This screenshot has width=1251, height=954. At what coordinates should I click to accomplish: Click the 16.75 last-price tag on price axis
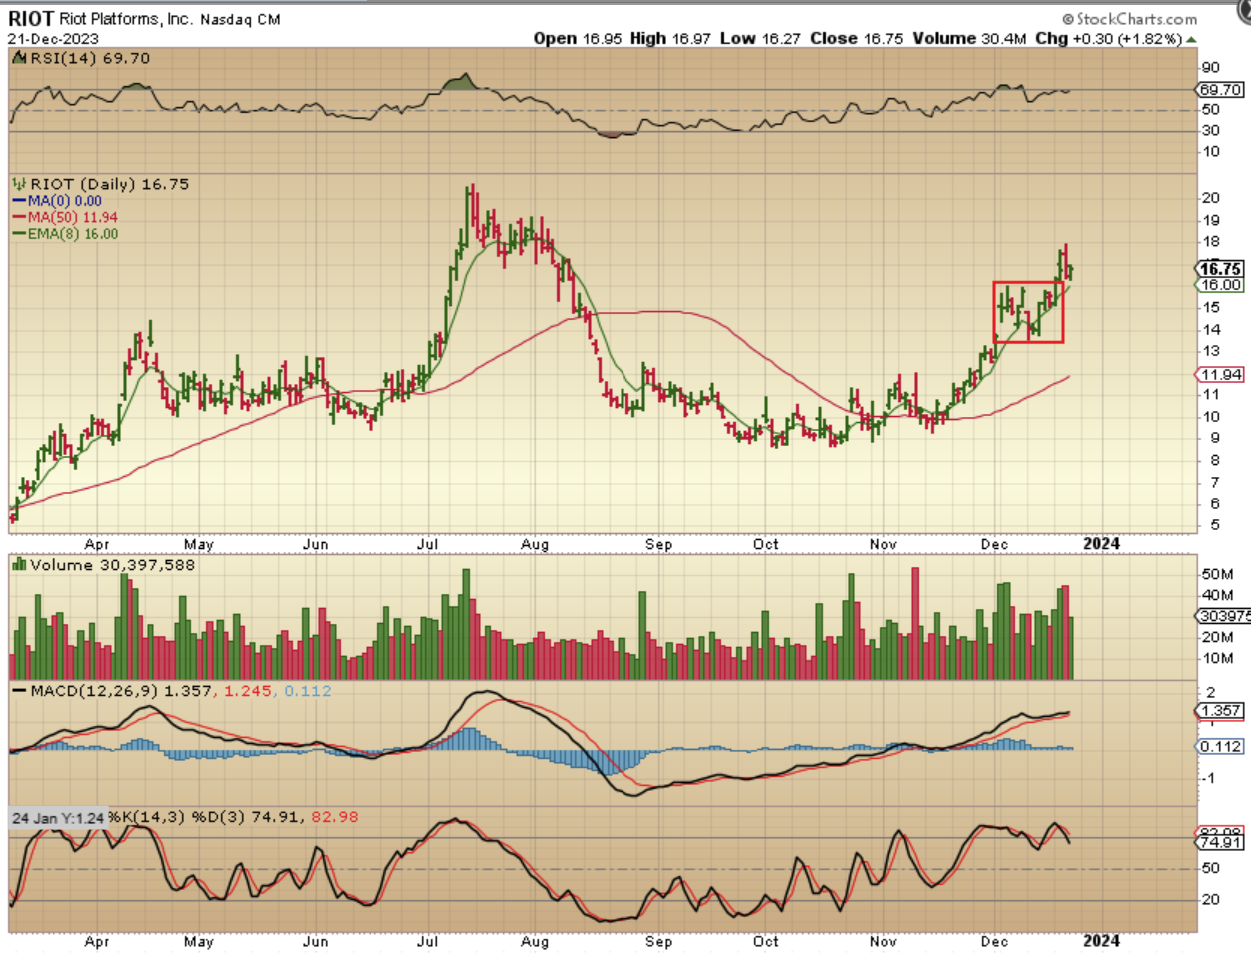[1220, 268]
